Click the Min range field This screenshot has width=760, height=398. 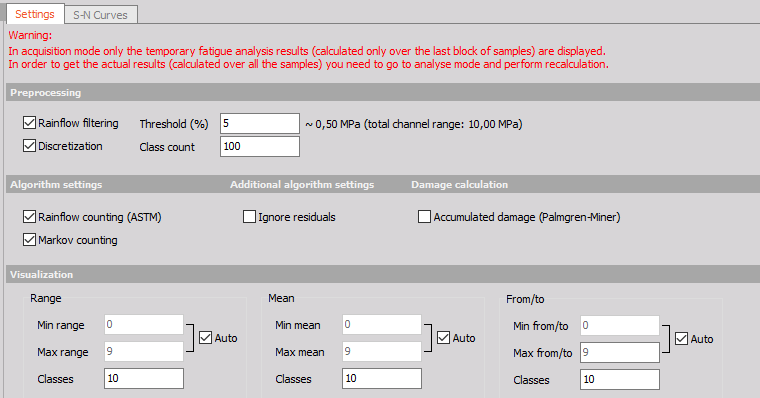144,325
